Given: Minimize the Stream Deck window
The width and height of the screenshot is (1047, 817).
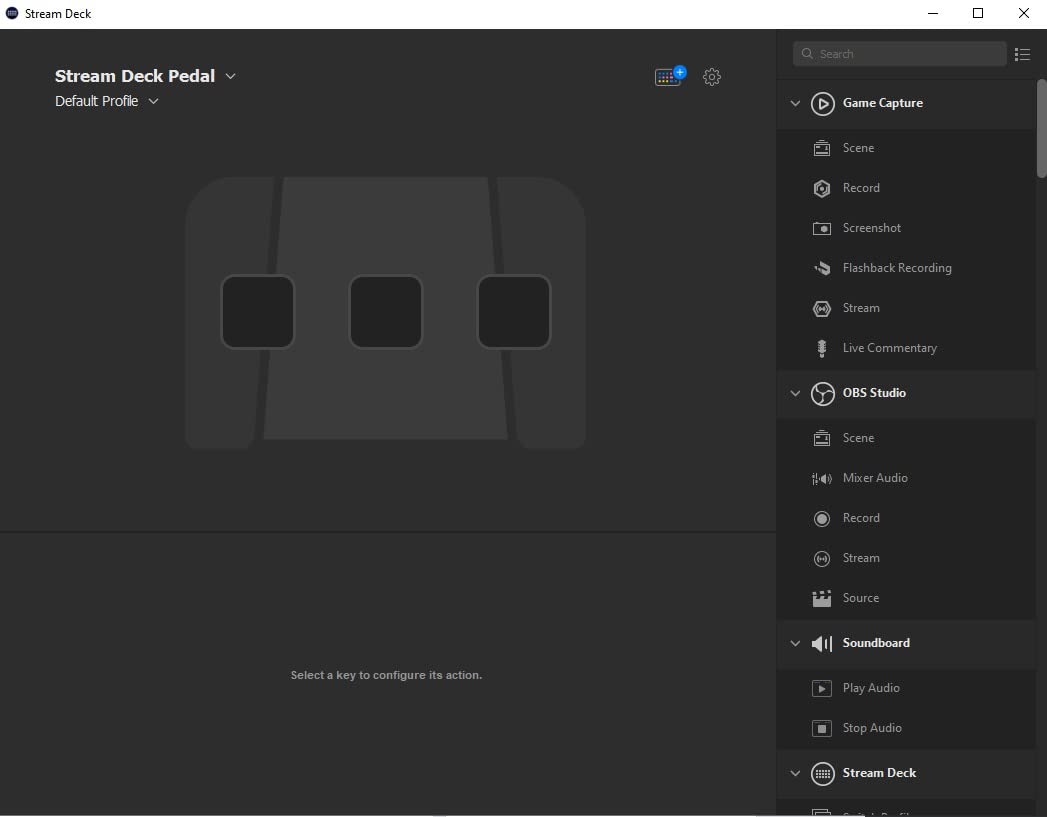Looking at the screenshot, I should pyautogui.click(x=933, y=13).
